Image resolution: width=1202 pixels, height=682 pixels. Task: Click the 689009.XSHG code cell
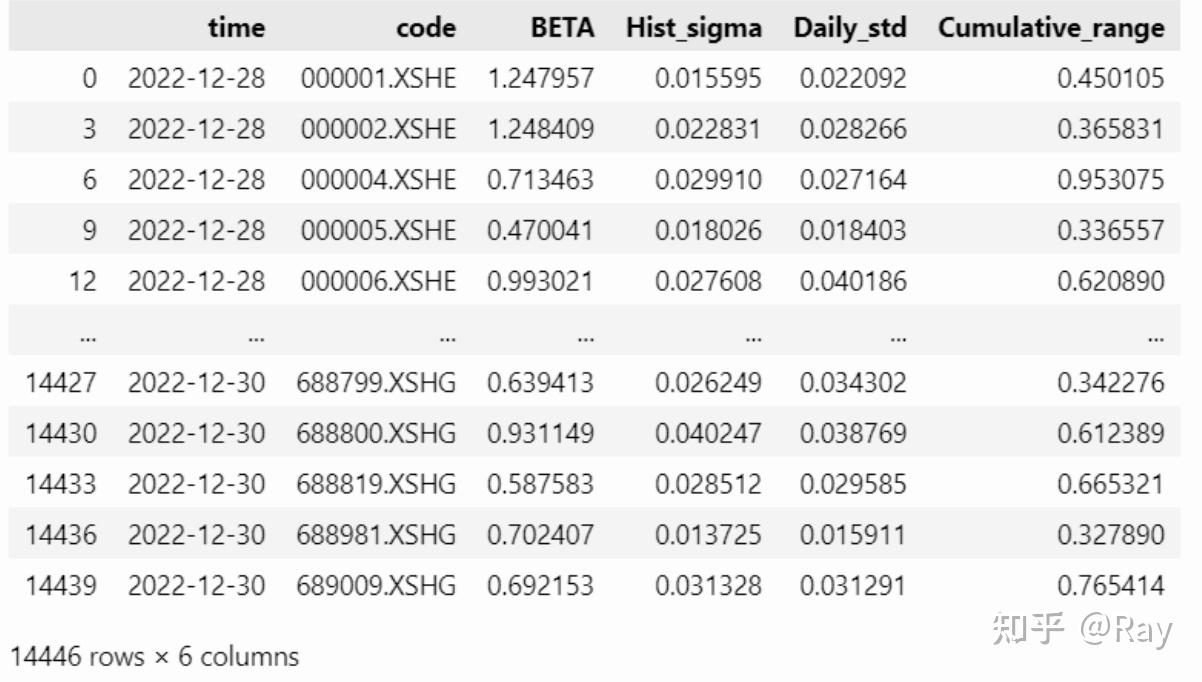coord(376,585)
